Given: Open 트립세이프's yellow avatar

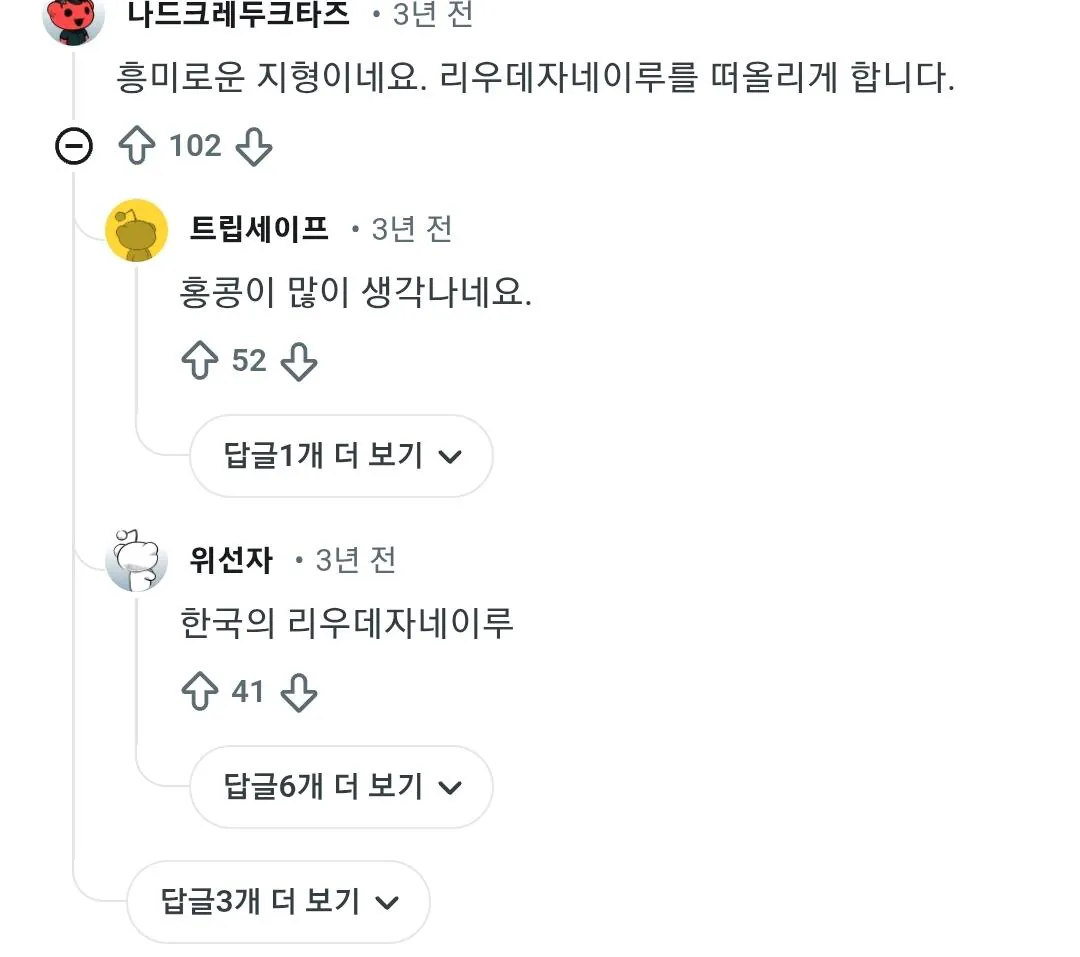Looking at the screenshot, I should pyautogui.click(x=136, y=230).
